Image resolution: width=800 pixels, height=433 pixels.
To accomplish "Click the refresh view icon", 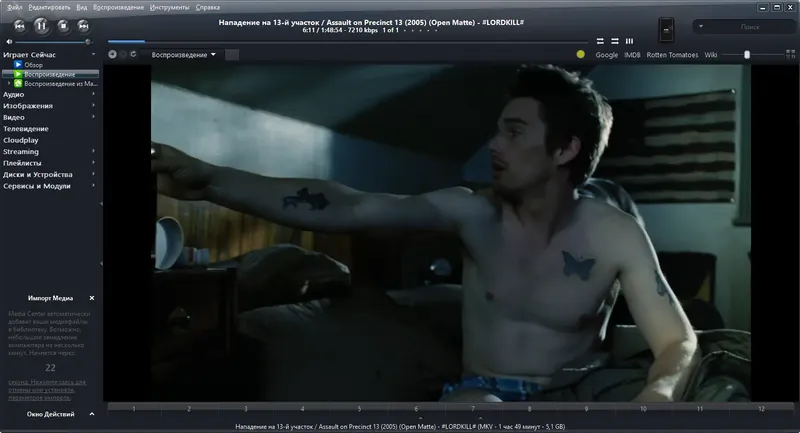I will (133, 54).
